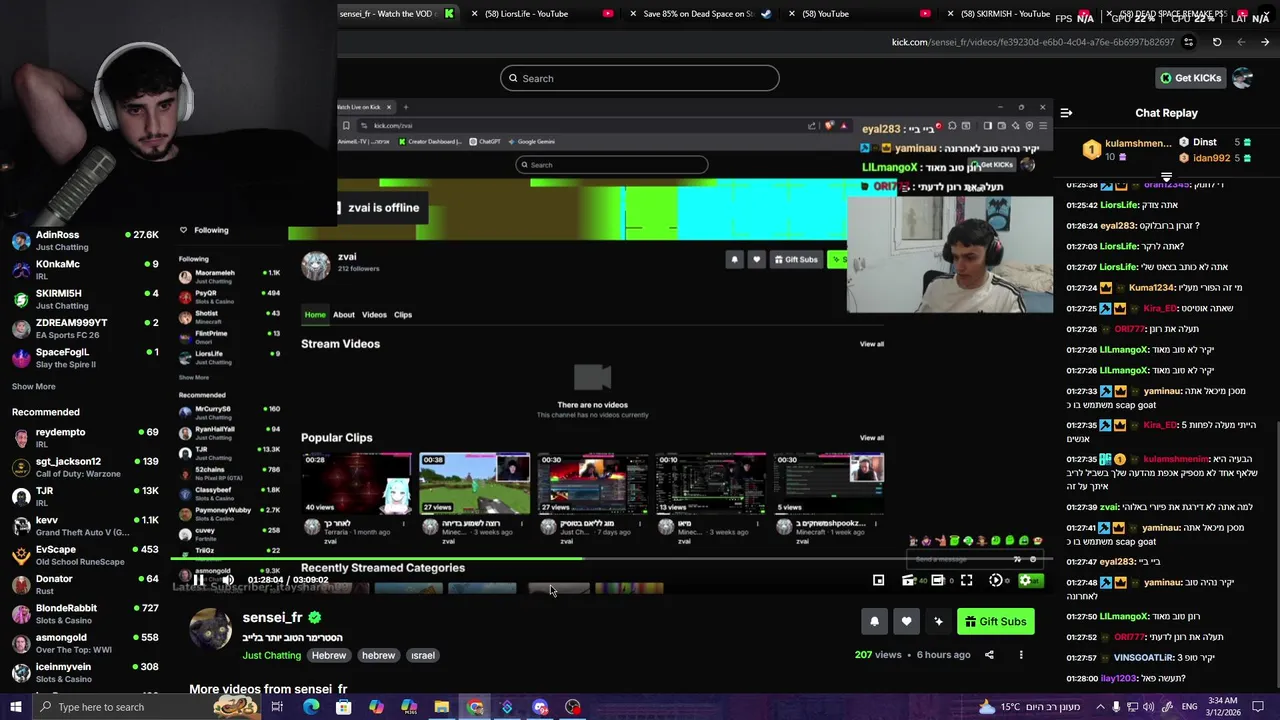Viewport: 1280px width, 720px height.
Task: Open the Just Chatting category link
Action: point(271,655)
